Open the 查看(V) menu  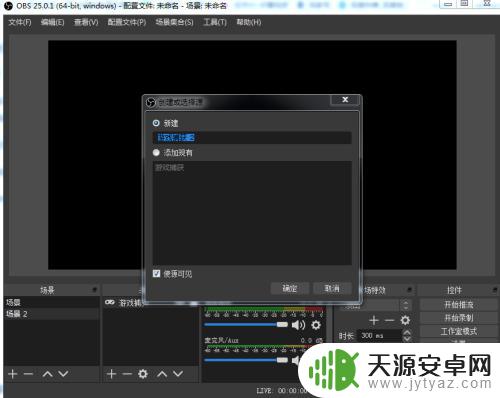point(86,22)
